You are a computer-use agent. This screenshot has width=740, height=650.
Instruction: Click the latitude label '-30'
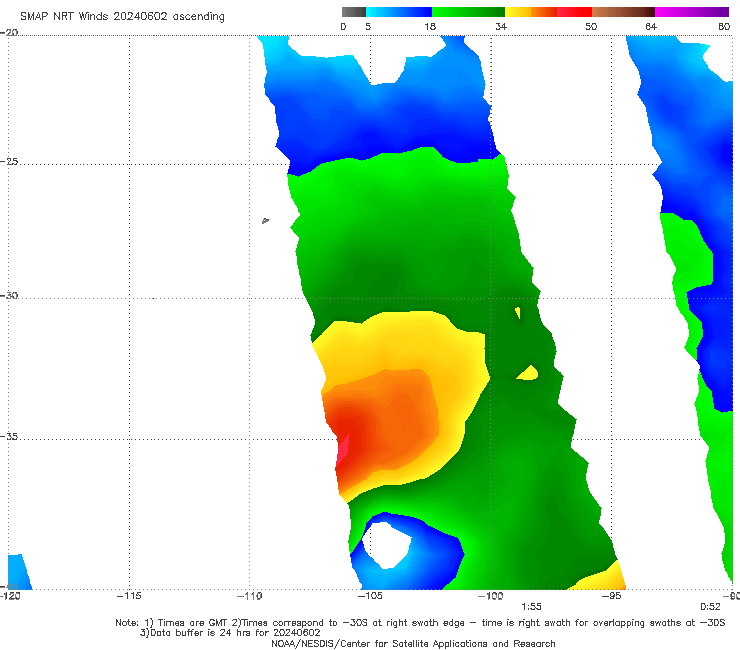9,296
